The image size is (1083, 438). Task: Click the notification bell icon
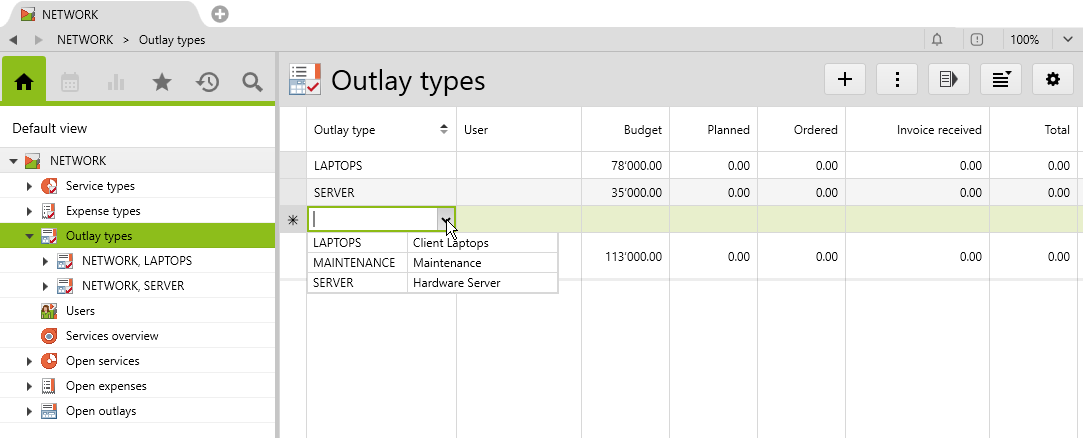click(x=937, y=40)
